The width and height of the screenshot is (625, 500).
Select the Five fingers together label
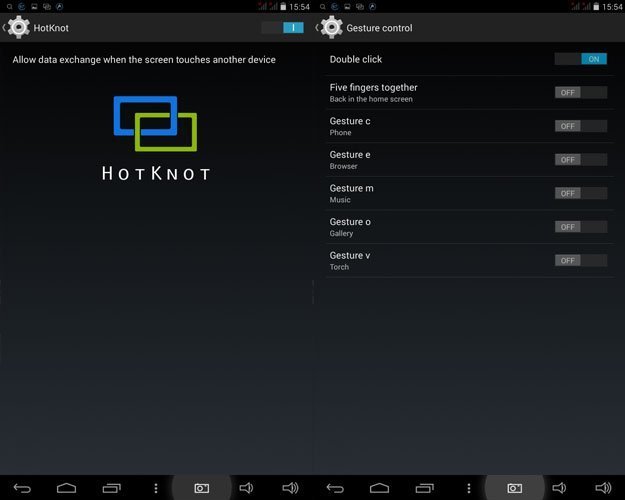coord(373,87)
